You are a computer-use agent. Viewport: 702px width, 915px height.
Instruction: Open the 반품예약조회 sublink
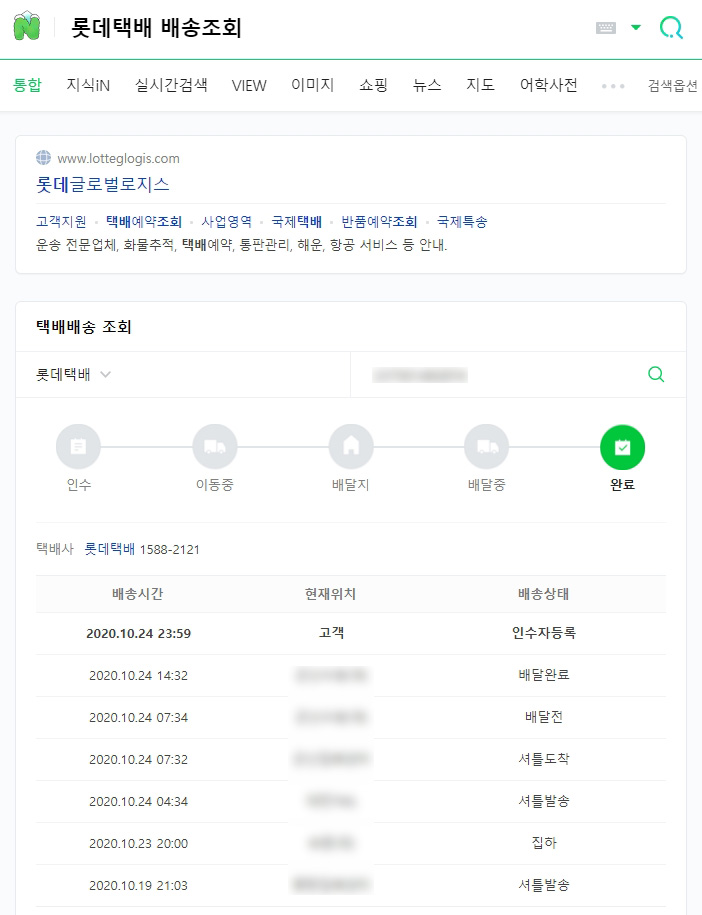(x=379, y=222)
